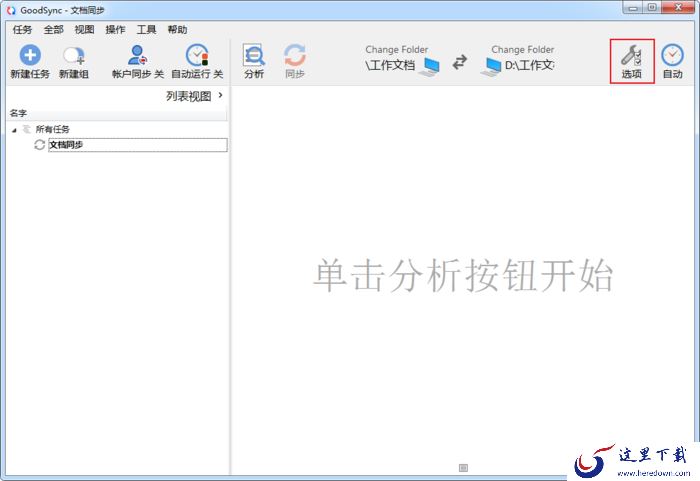
Task: Open the 工具 (Tools) menu
Action: pyautogui.click(x=146, y=29)
